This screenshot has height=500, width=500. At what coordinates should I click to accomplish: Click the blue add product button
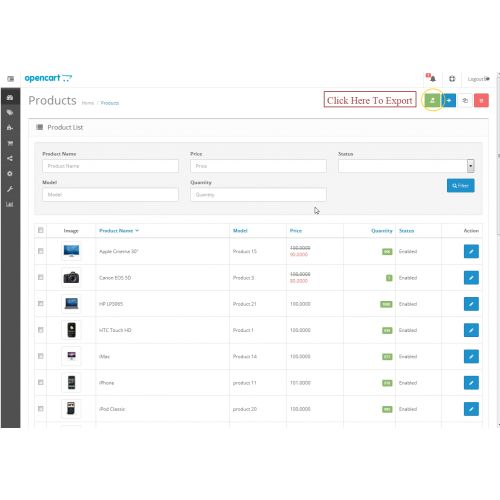tap(449, 100)
